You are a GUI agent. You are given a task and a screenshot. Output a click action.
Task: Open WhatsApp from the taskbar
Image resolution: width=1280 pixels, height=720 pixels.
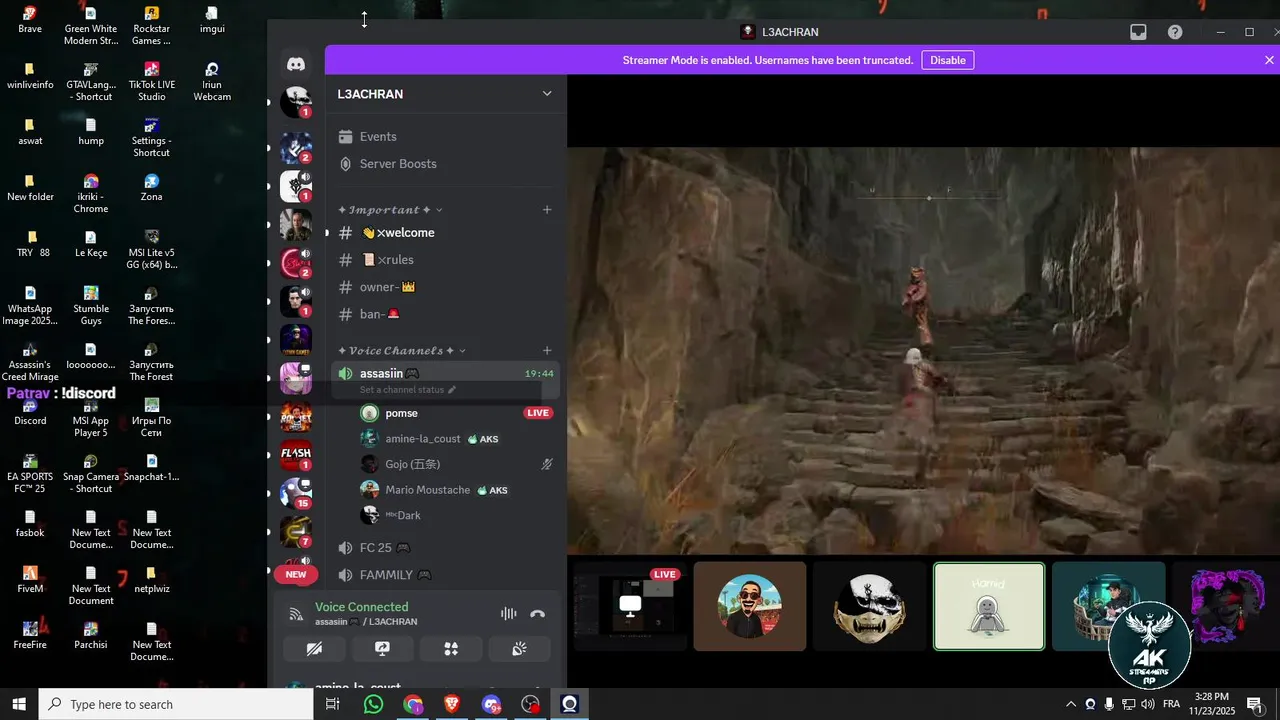373,704
